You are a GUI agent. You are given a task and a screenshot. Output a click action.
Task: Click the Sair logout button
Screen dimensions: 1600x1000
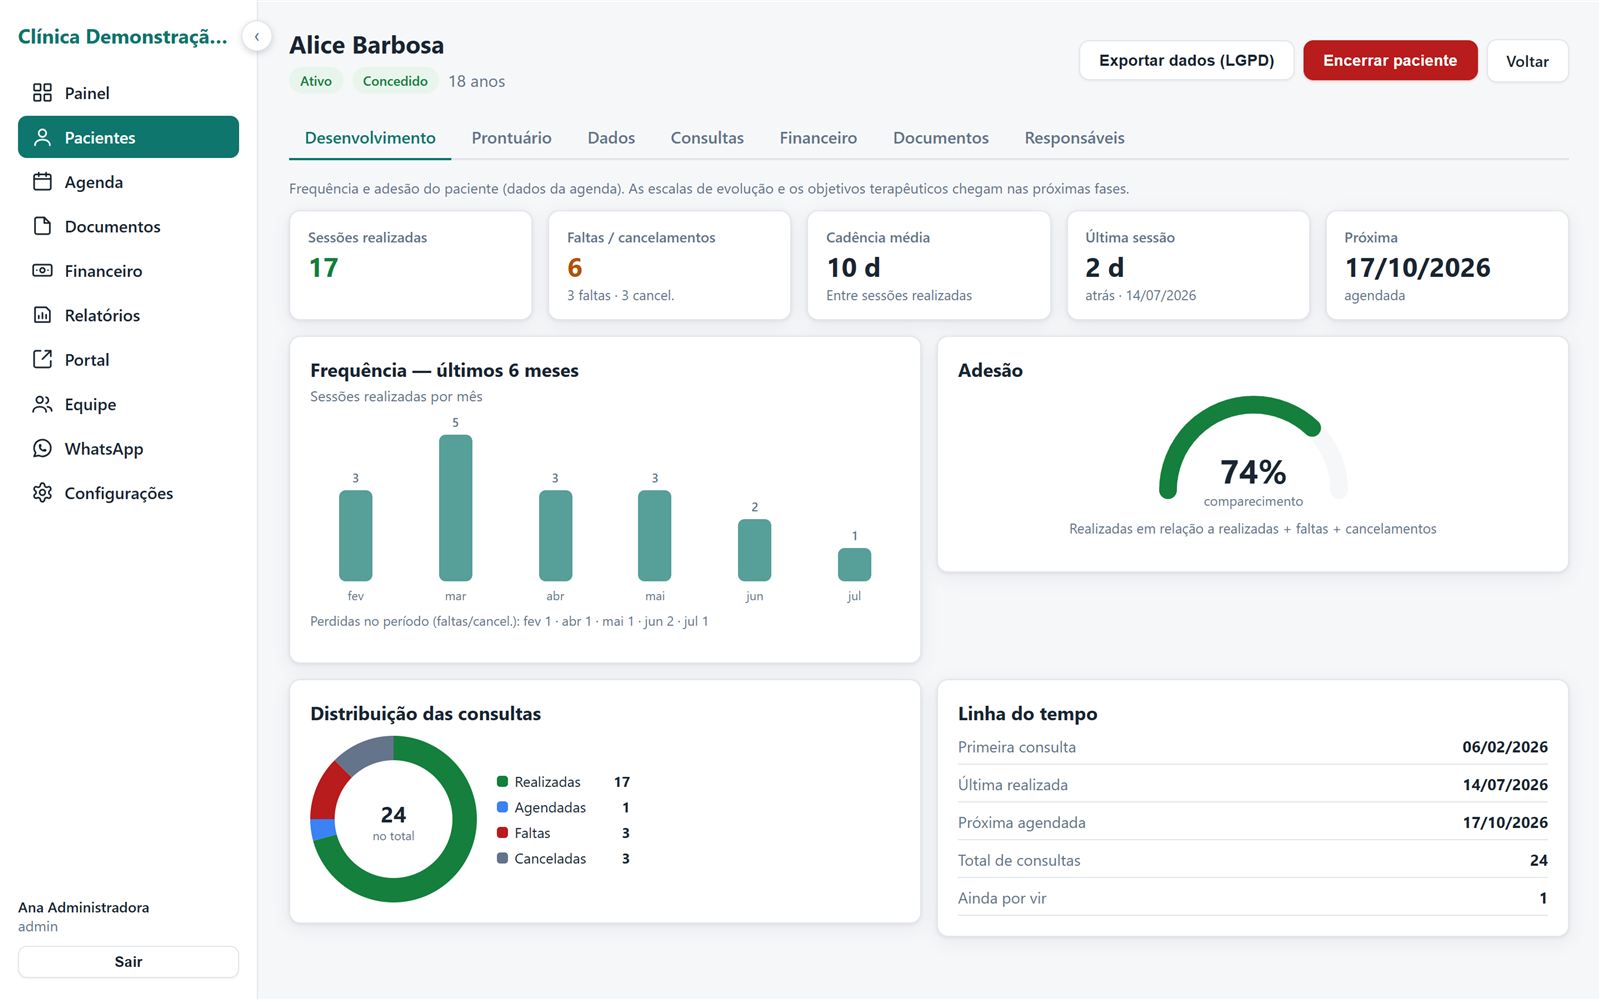(x=128, y=962)
